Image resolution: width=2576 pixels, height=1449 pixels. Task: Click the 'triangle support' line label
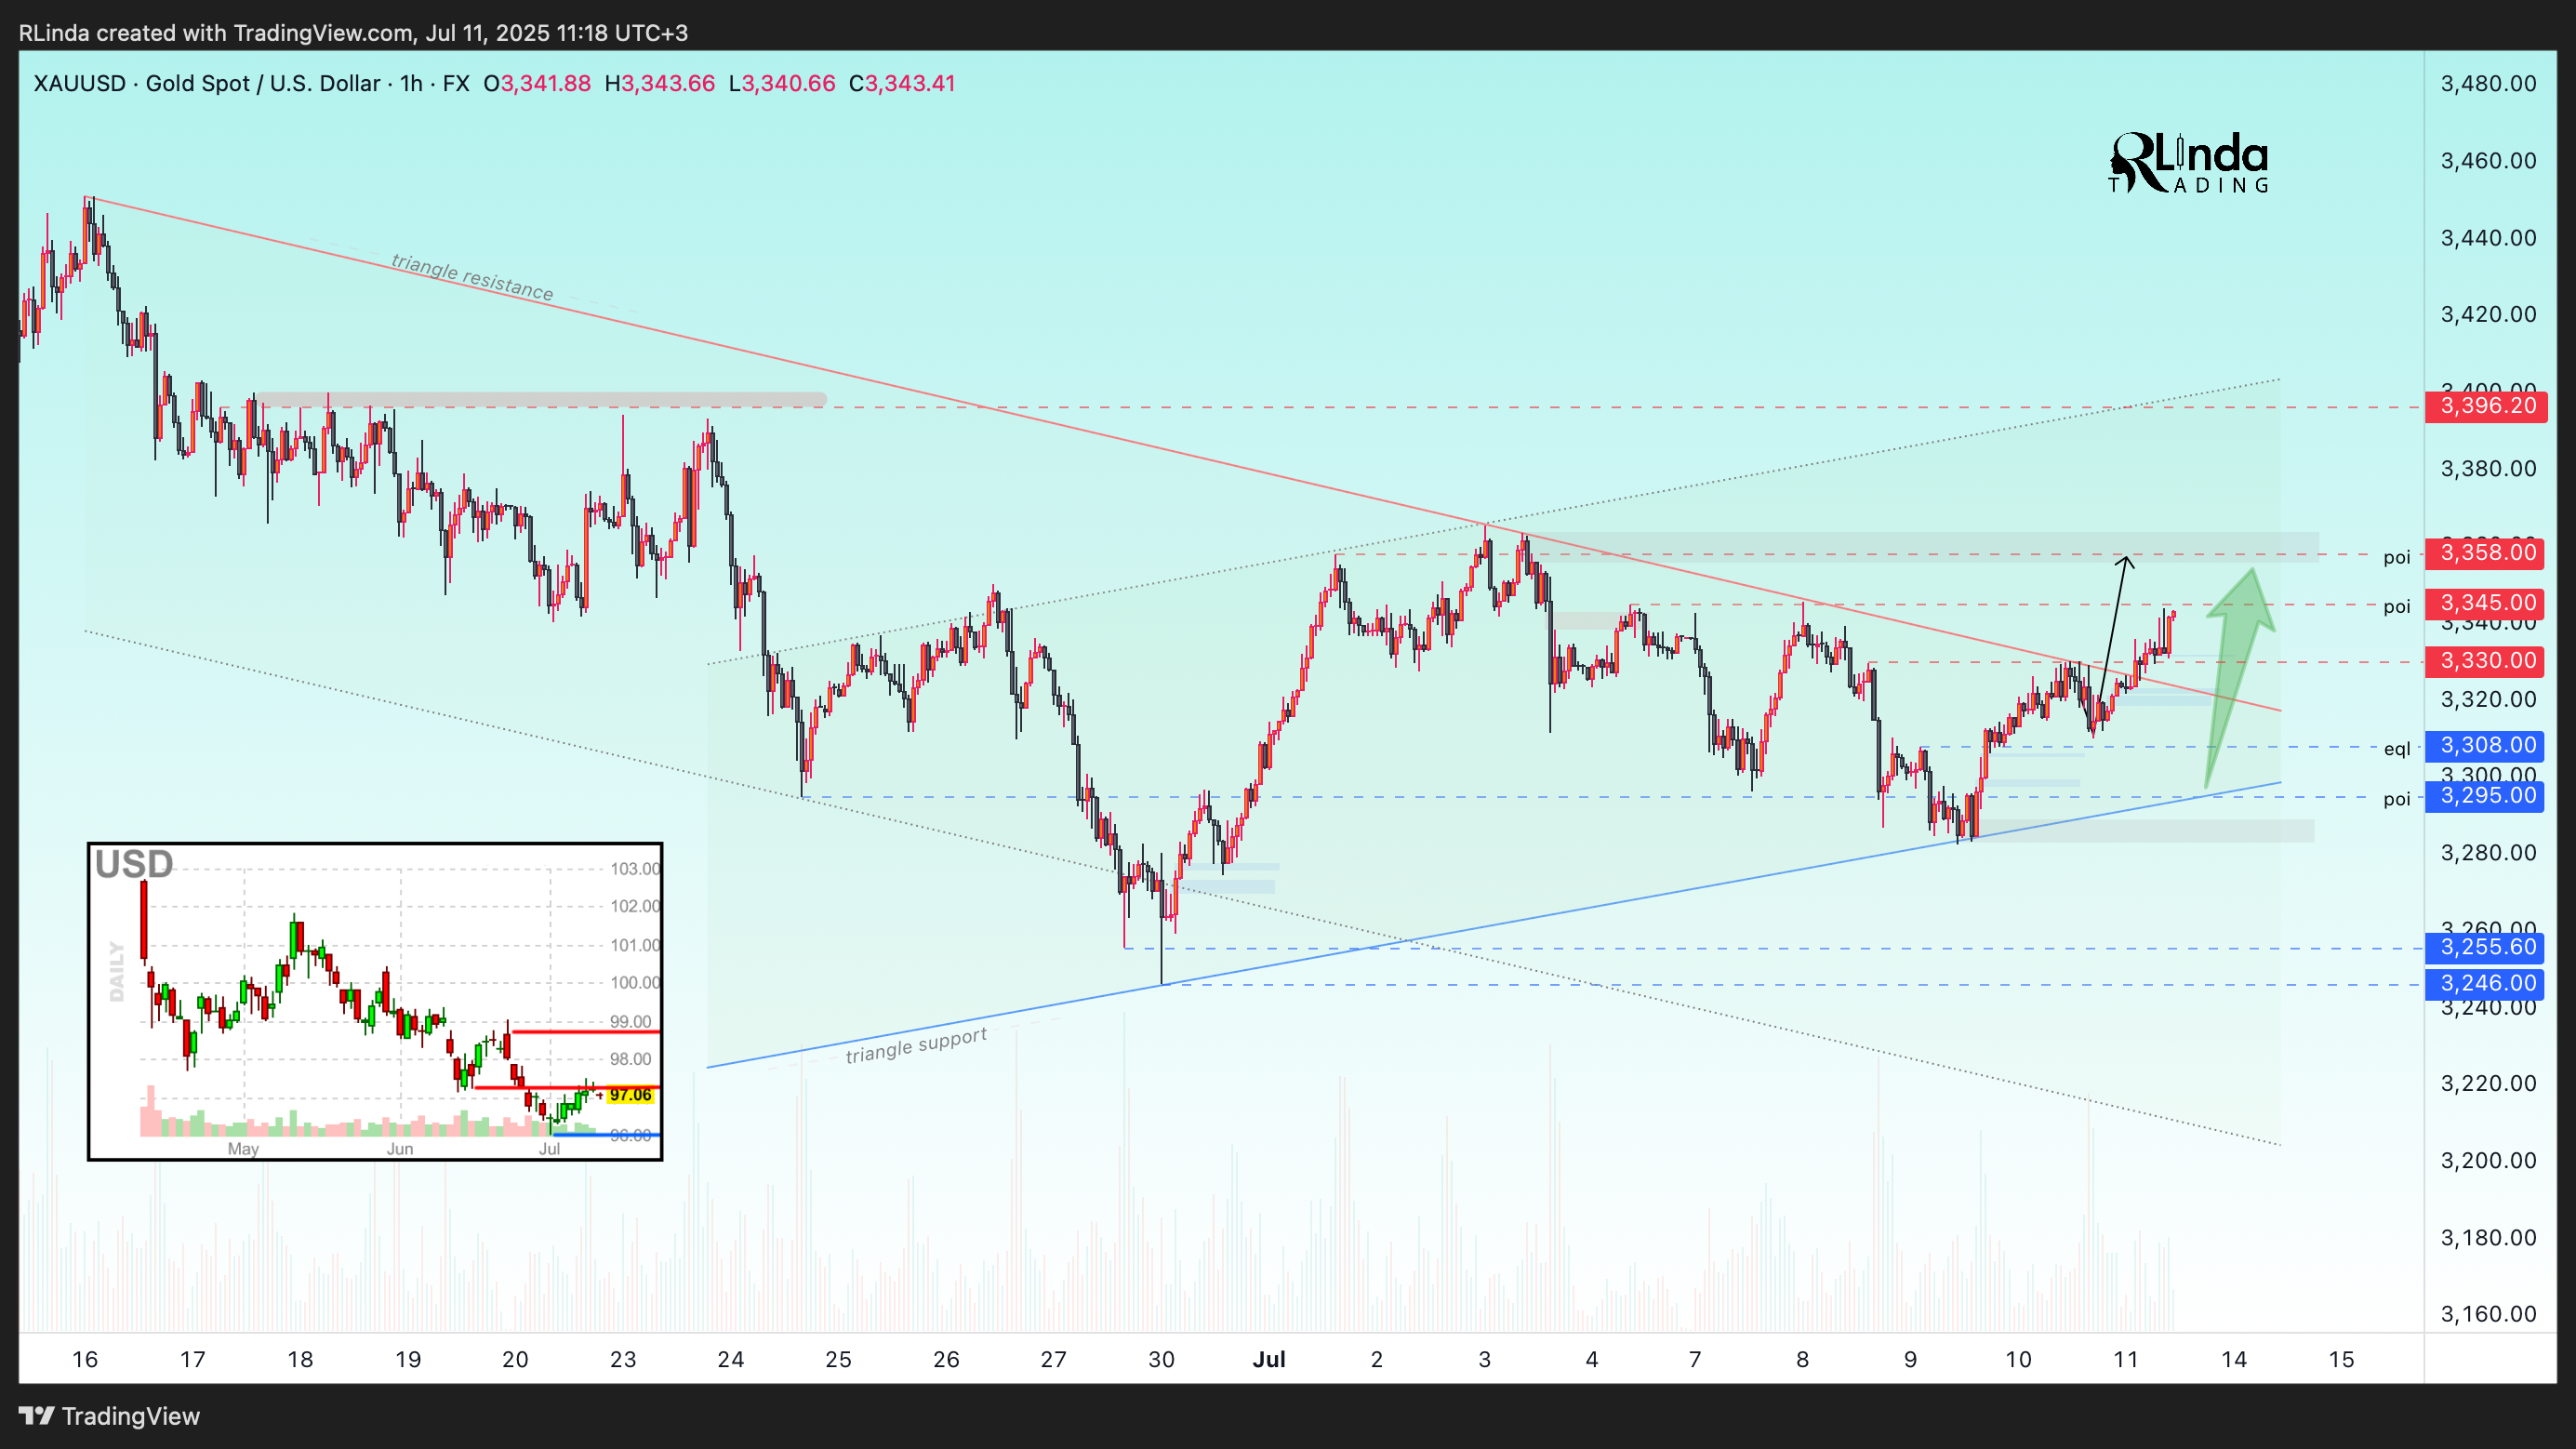[x=916, y=1046]
